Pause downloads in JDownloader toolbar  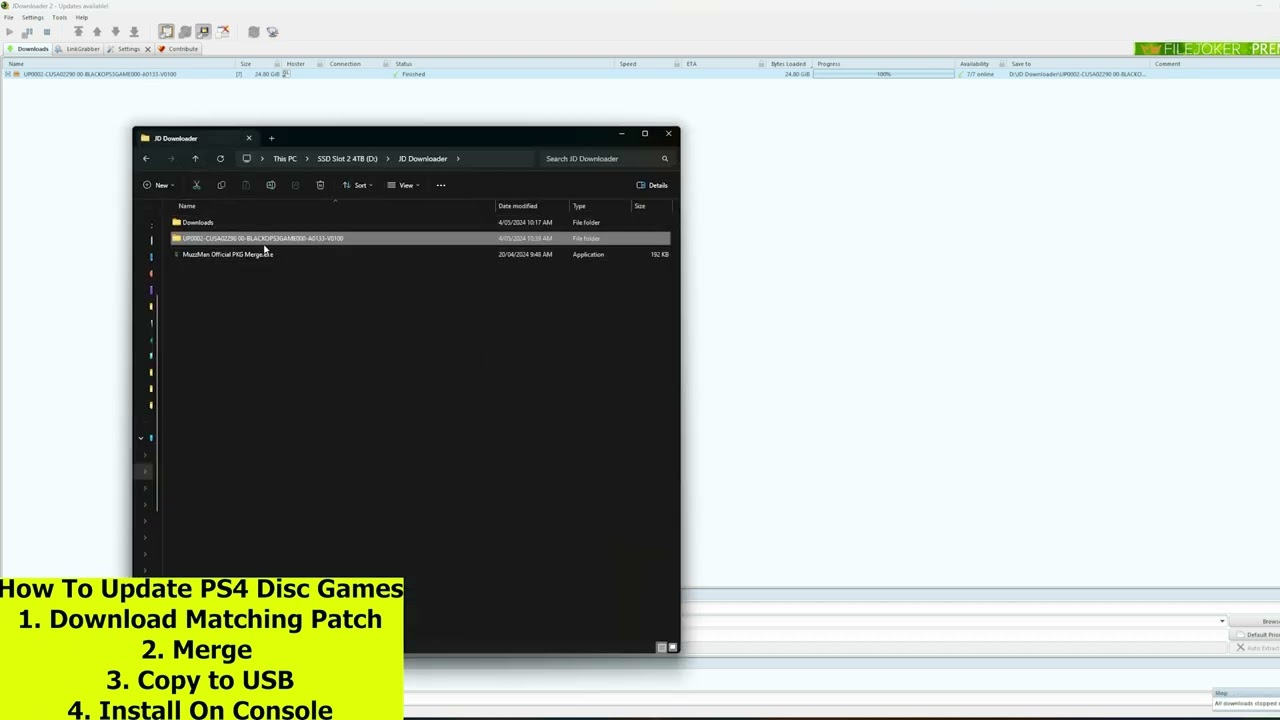[x=27, y=32]
